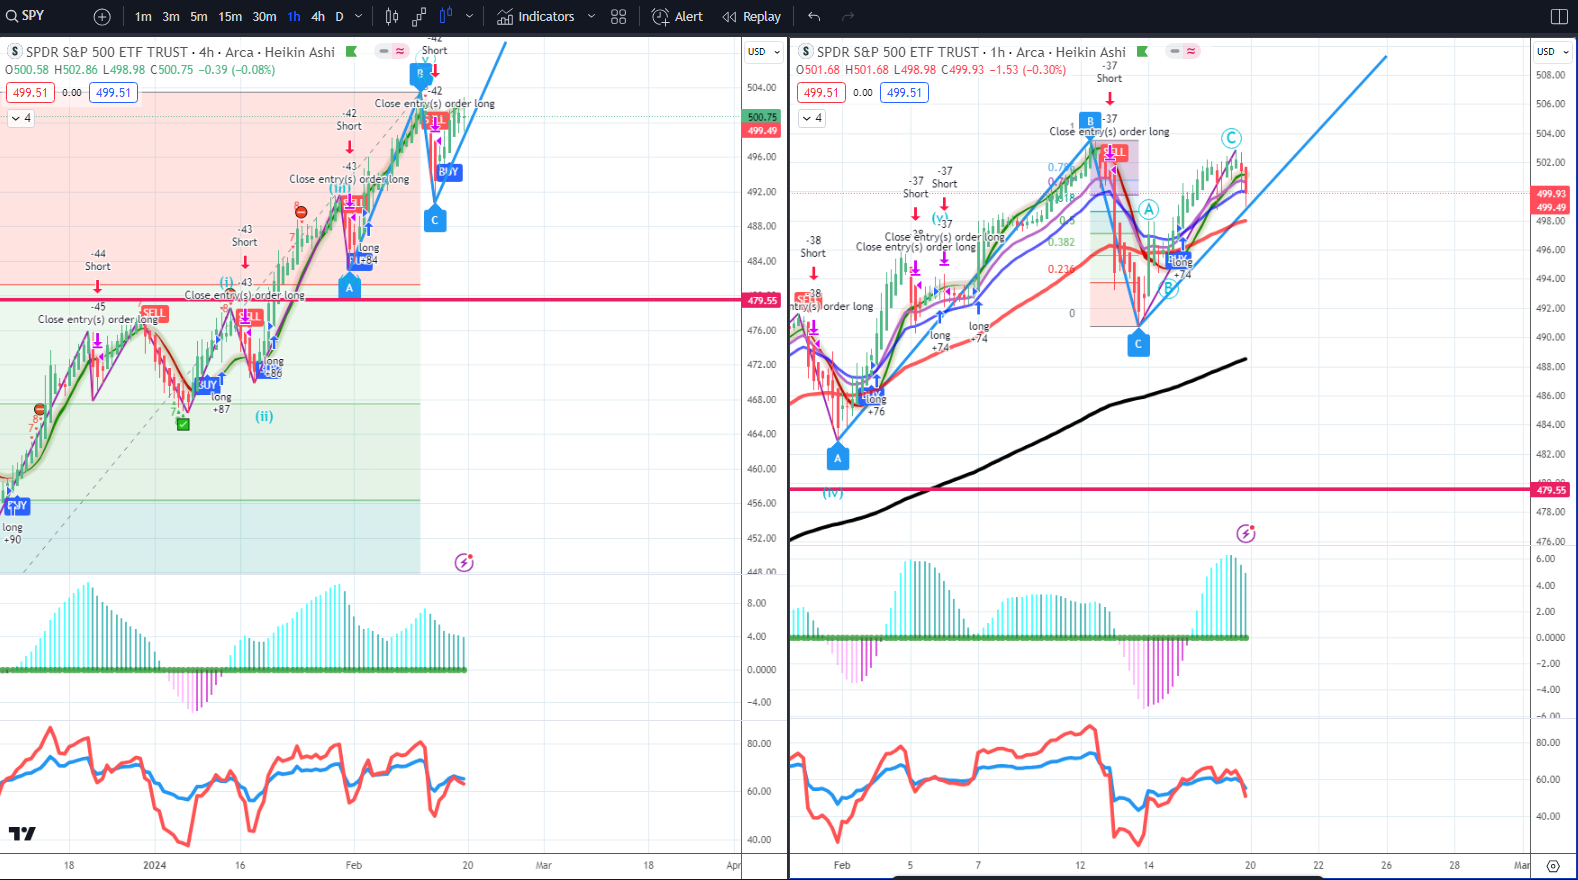Expand the 4 indicators legend on the 4h chart
The image size is (1578, 880).
coord(21,118)
